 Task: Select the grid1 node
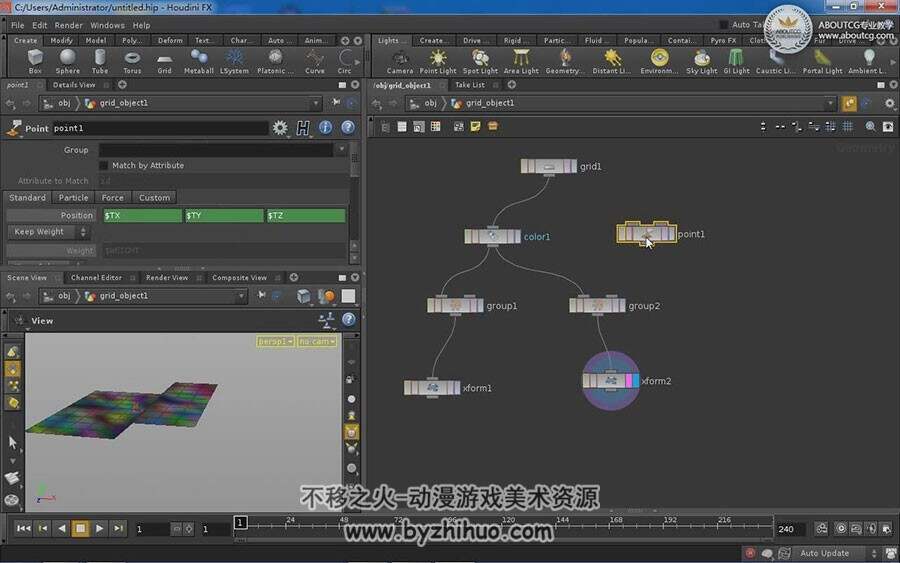coord(548,166)
